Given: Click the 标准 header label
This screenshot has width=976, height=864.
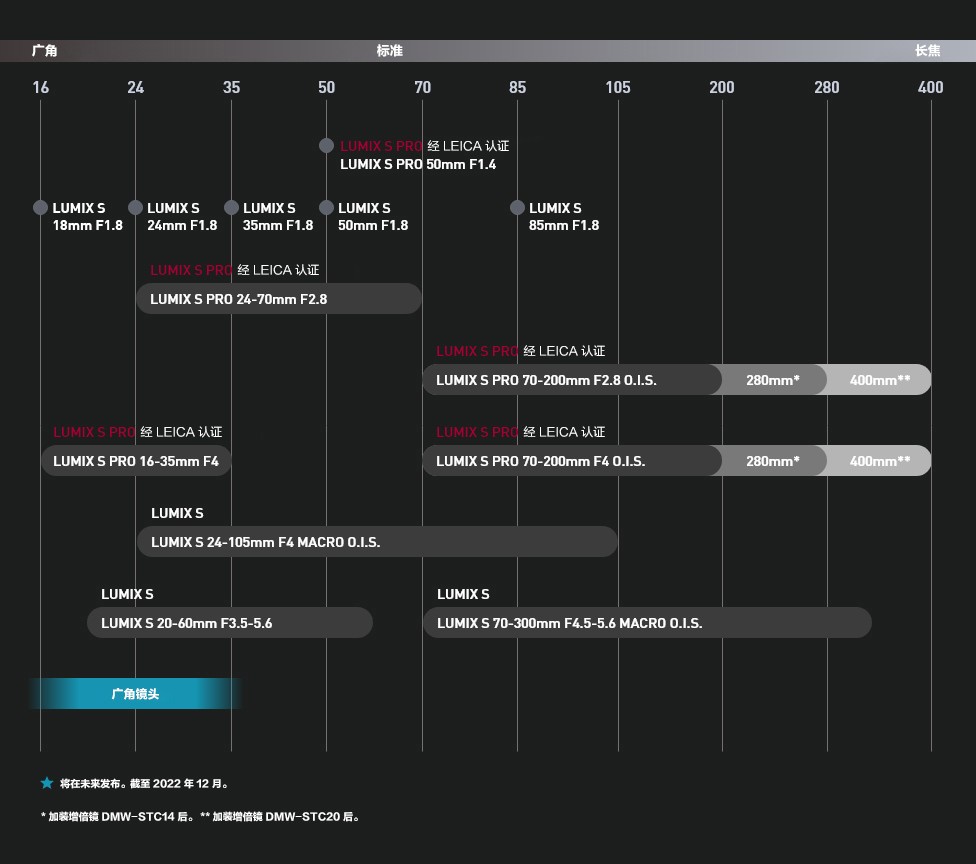Looking at the screenshot, I should [x=390, y=50].
